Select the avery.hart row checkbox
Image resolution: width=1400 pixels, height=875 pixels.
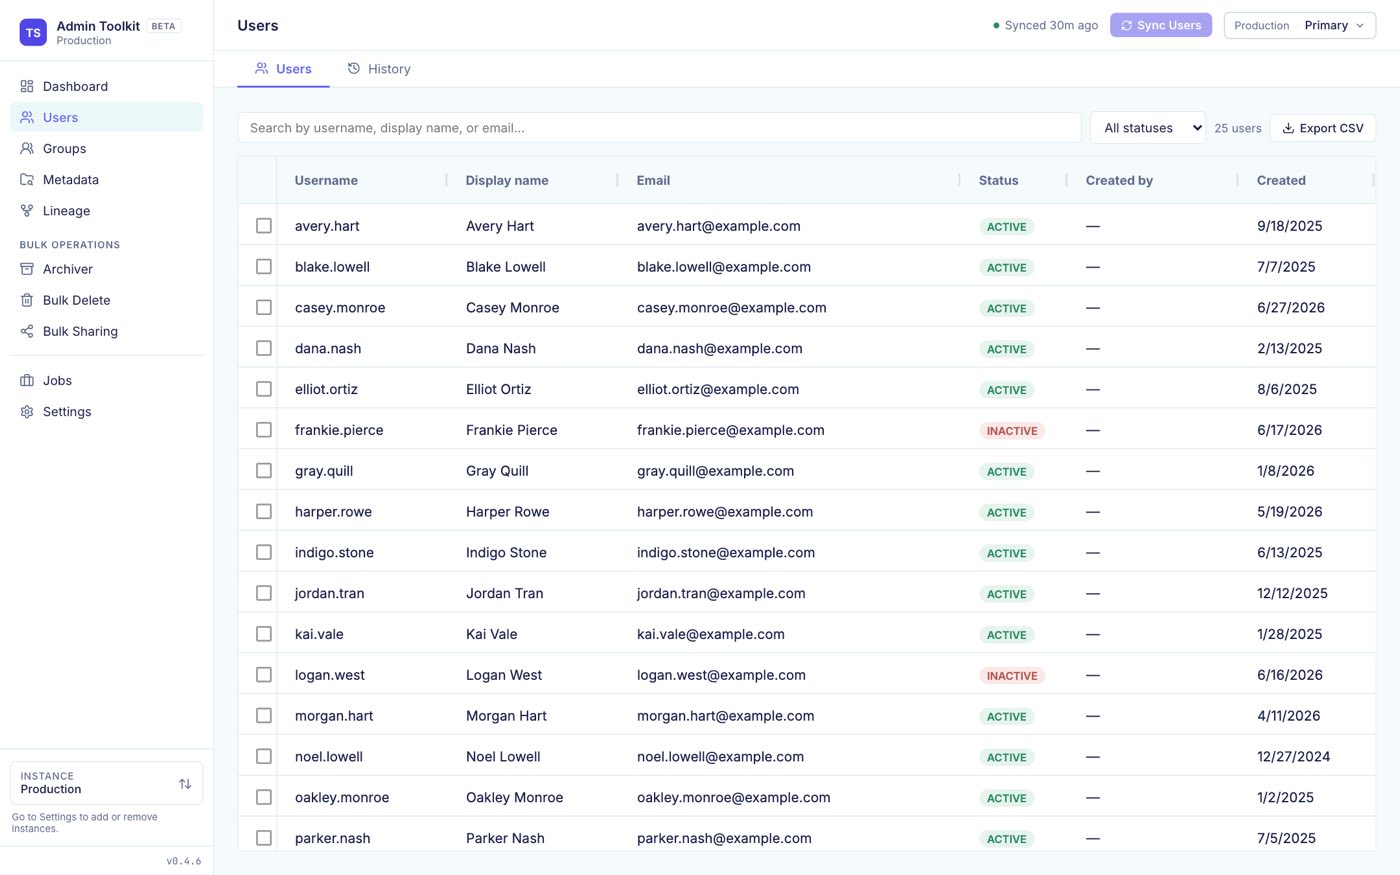[264, 226]
